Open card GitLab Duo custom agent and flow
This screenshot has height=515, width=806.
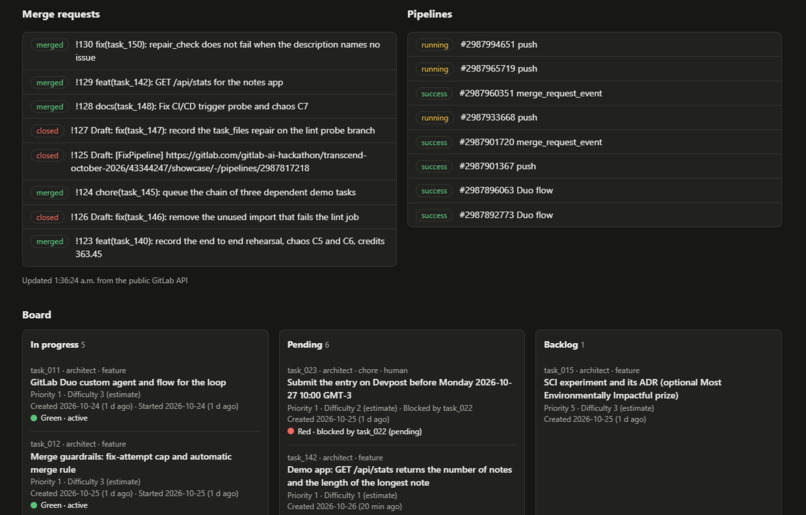(x=128, y=382)
